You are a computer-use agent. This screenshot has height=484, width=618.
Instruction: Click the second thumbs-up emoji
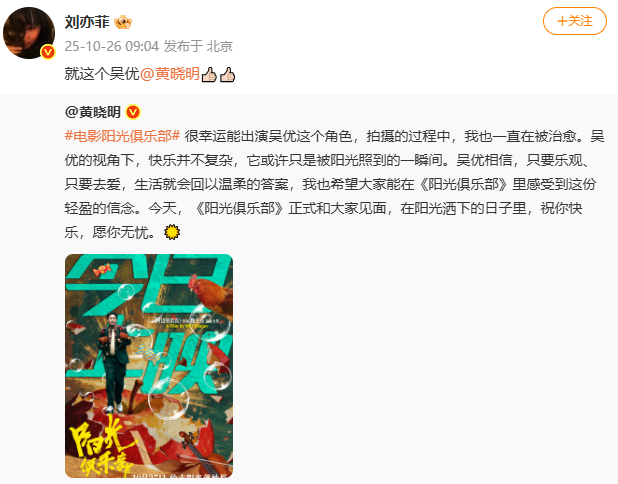227,74
